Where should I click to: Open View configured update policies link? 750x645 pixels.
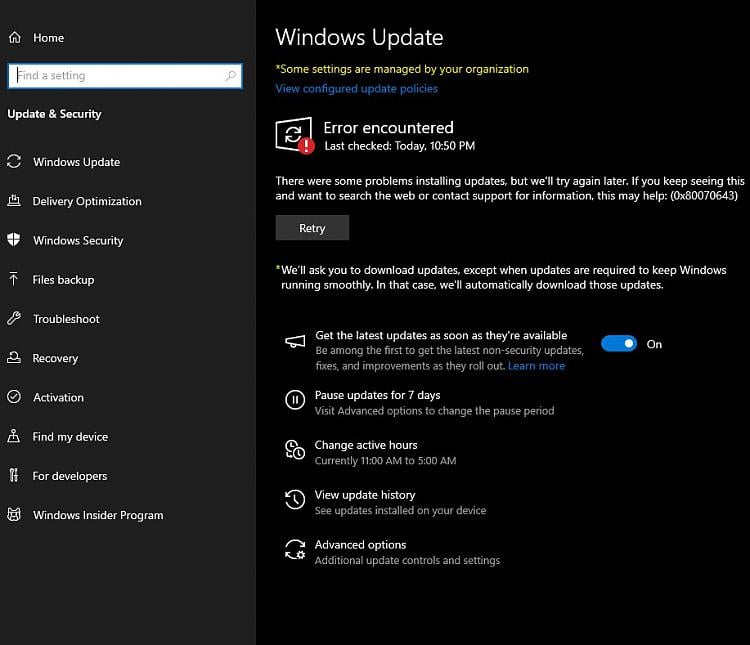356,89
